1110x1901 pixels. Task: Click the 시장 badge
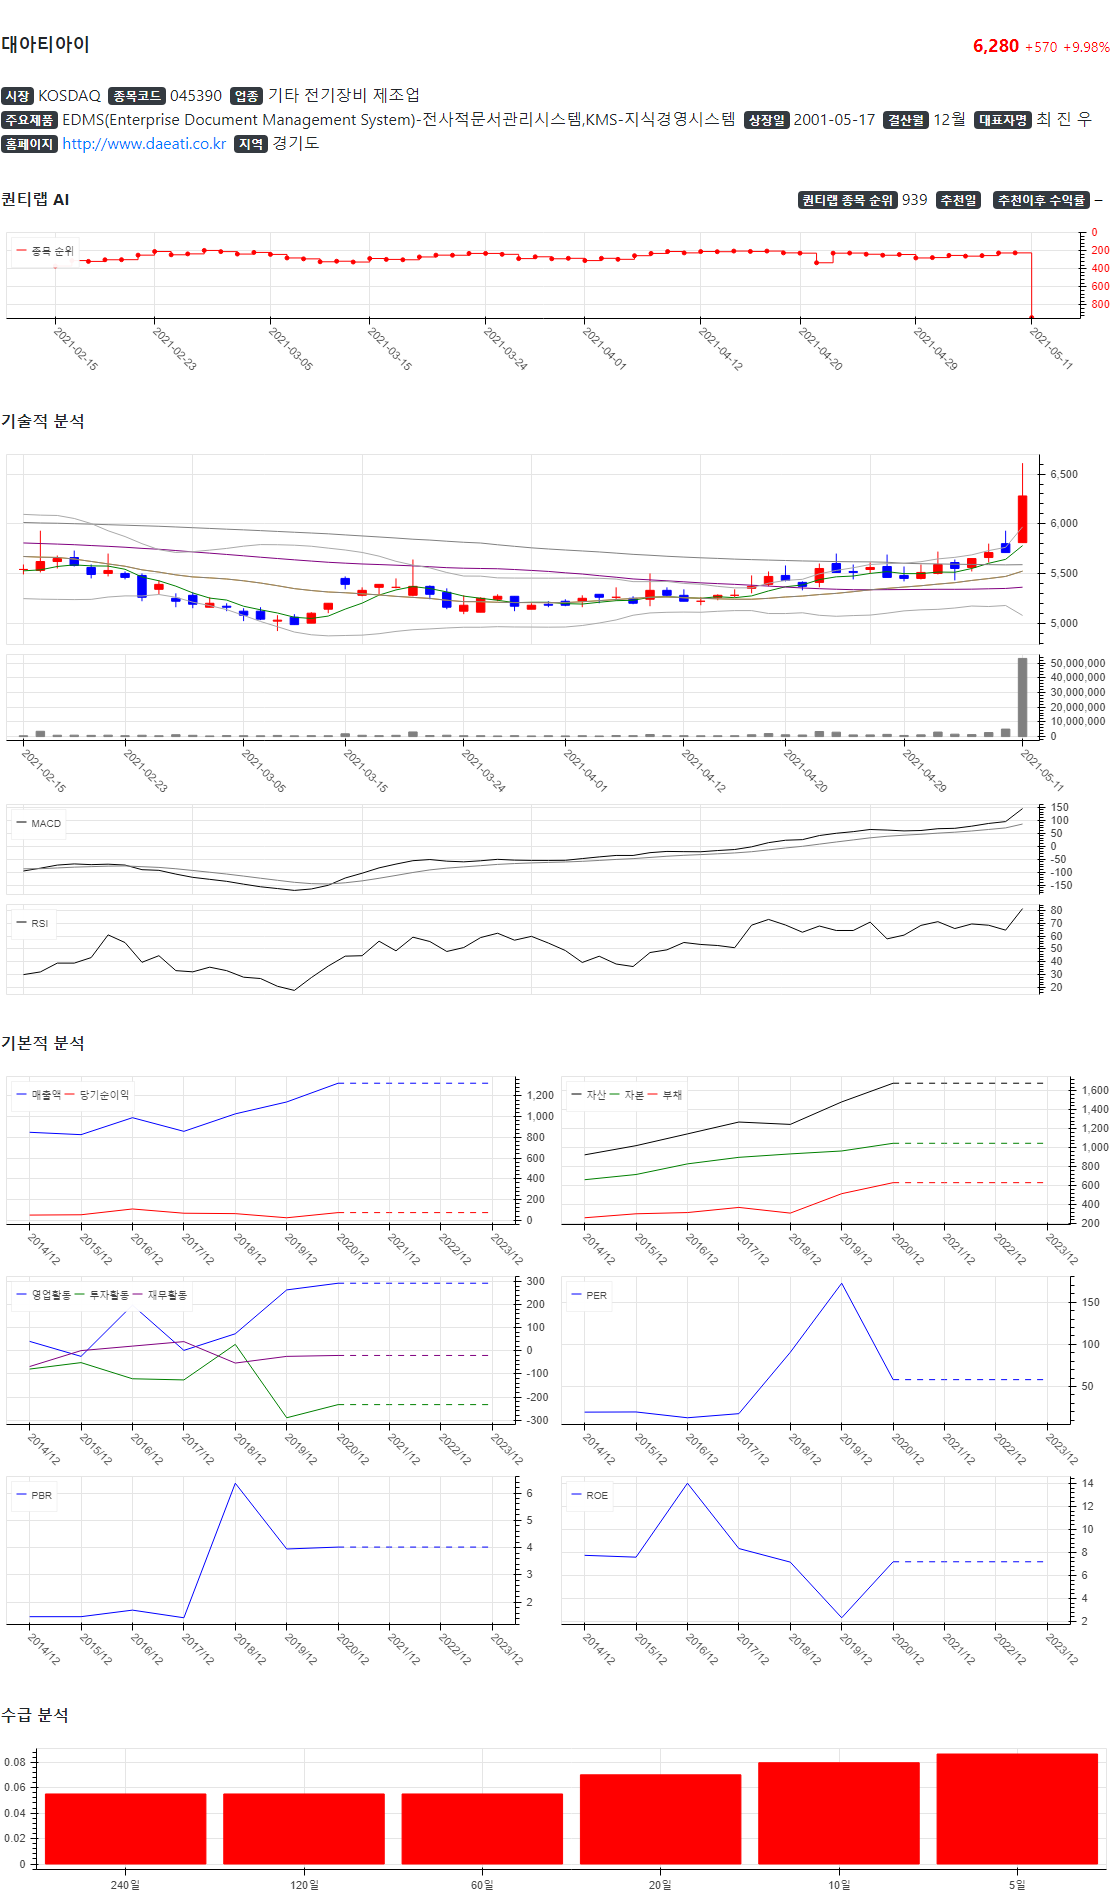17,96
